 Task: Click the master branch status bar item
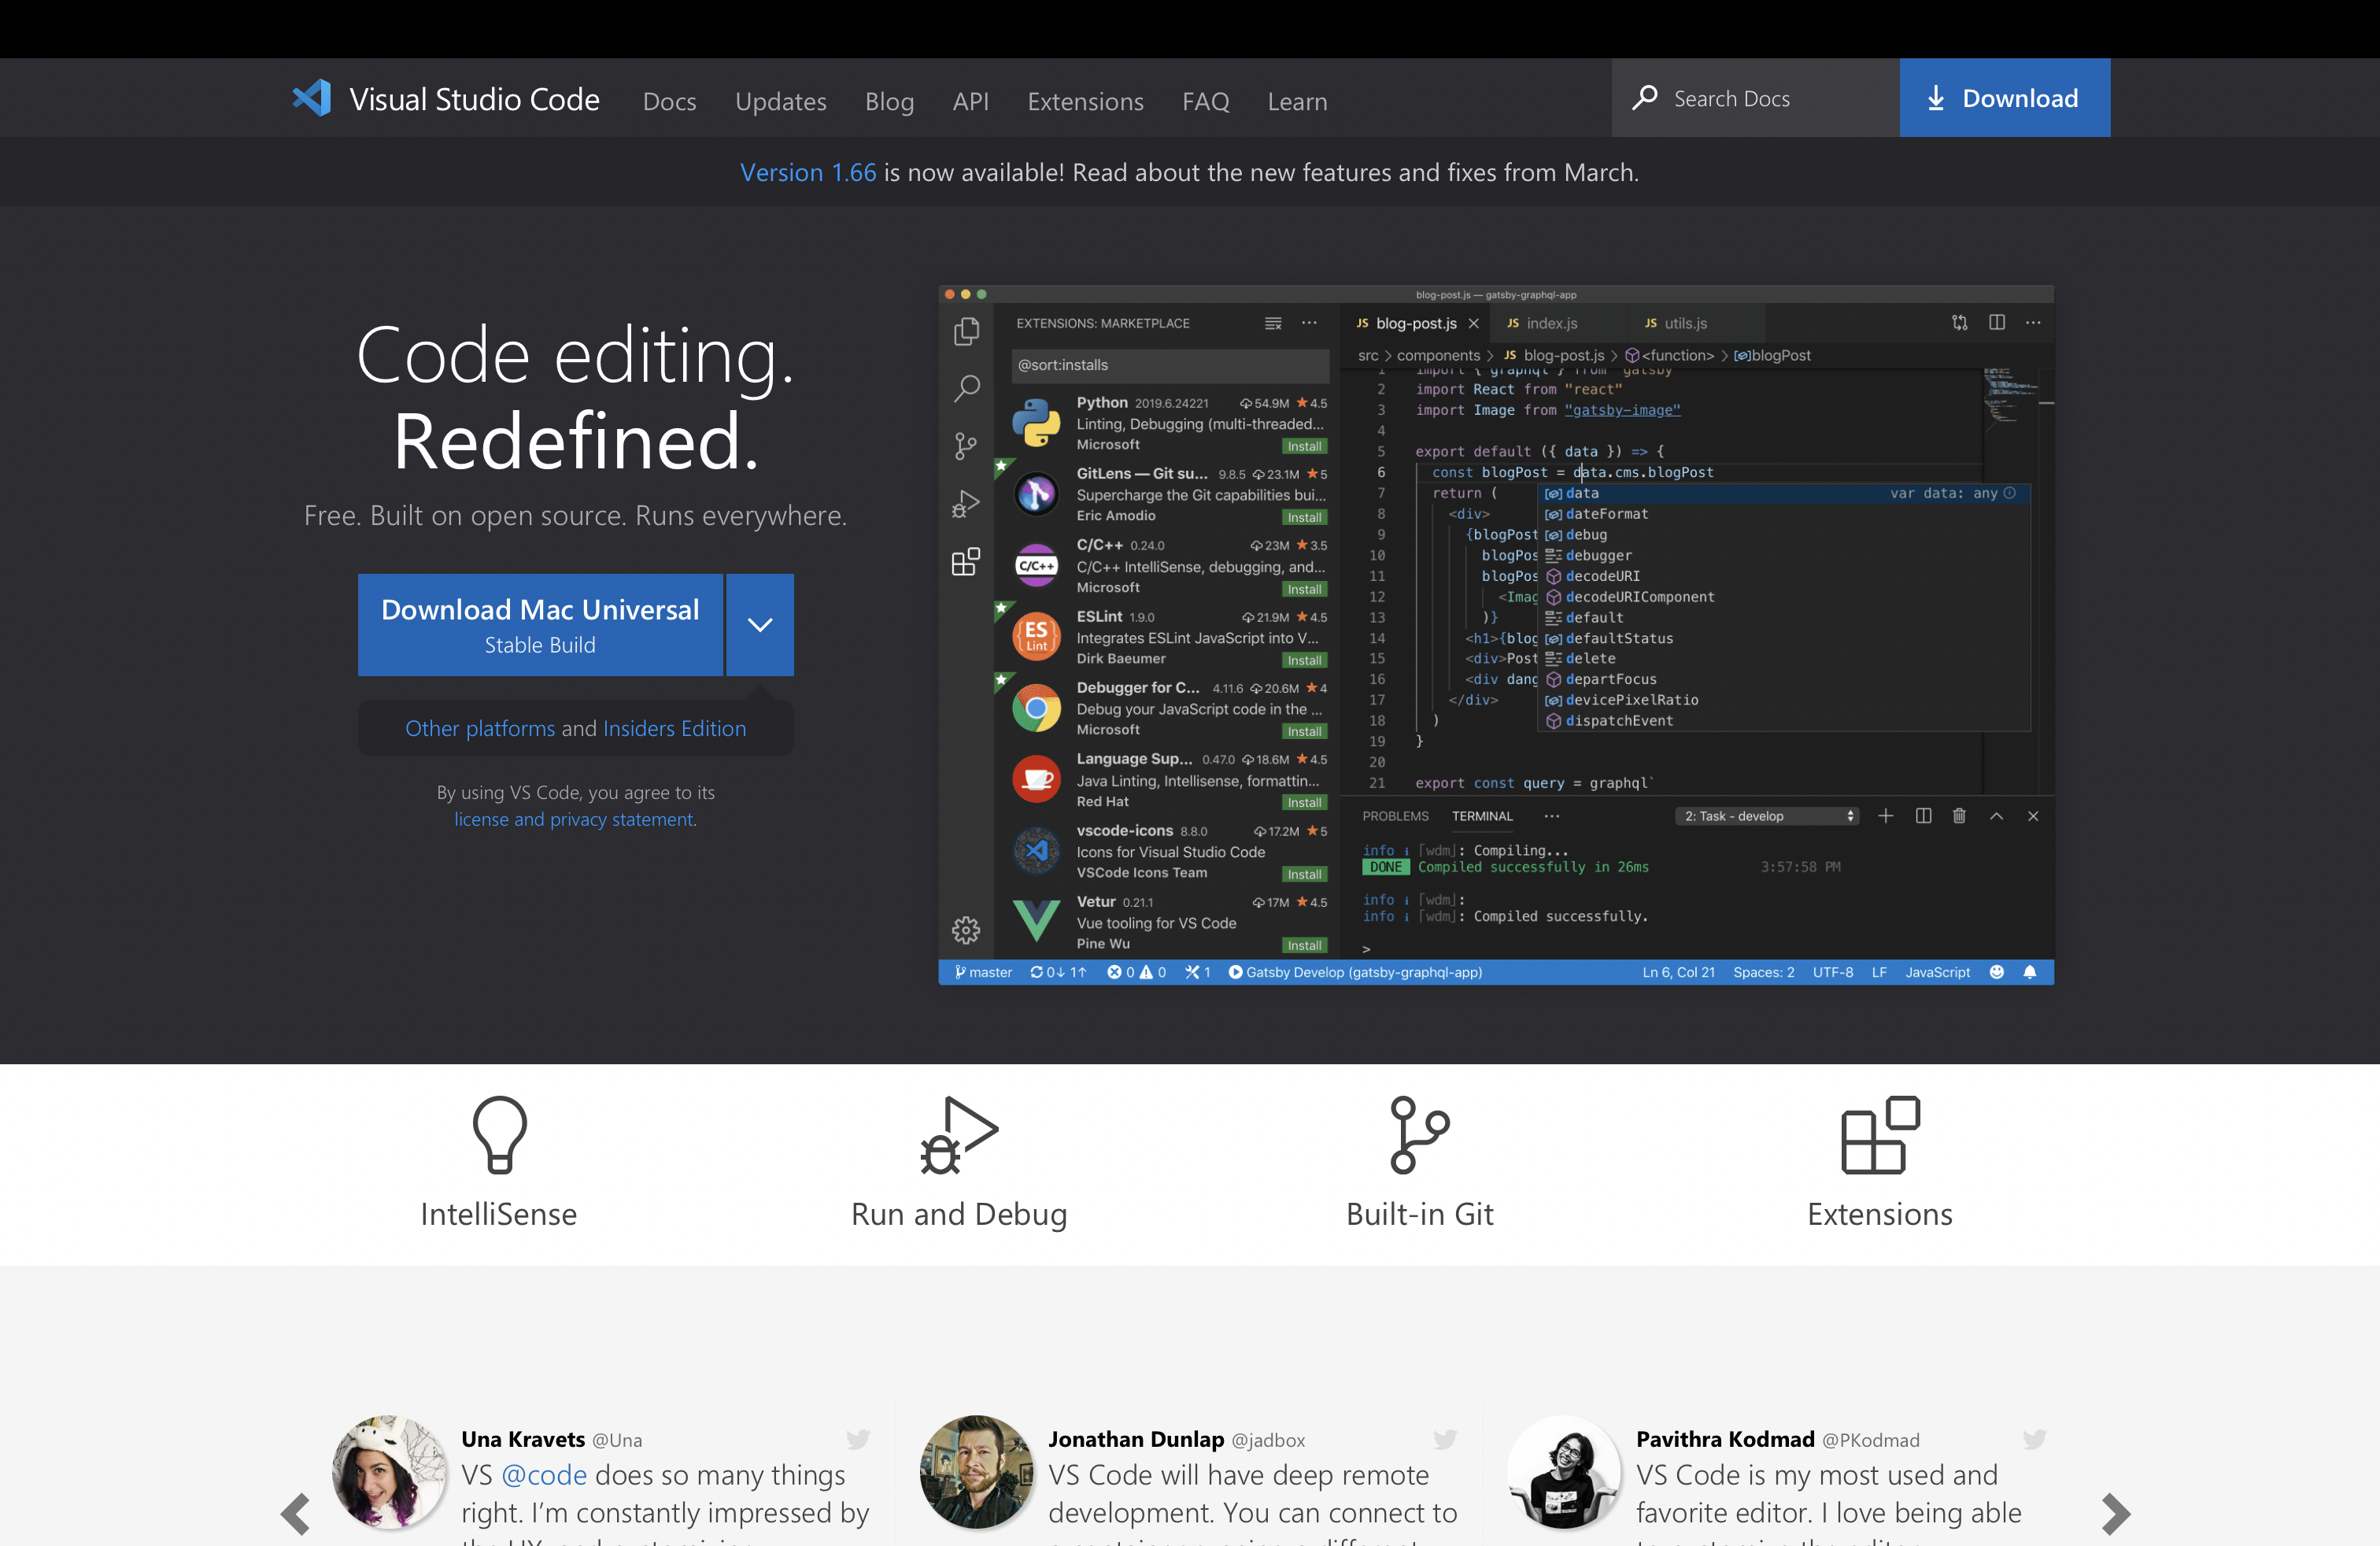click(983, 972)
